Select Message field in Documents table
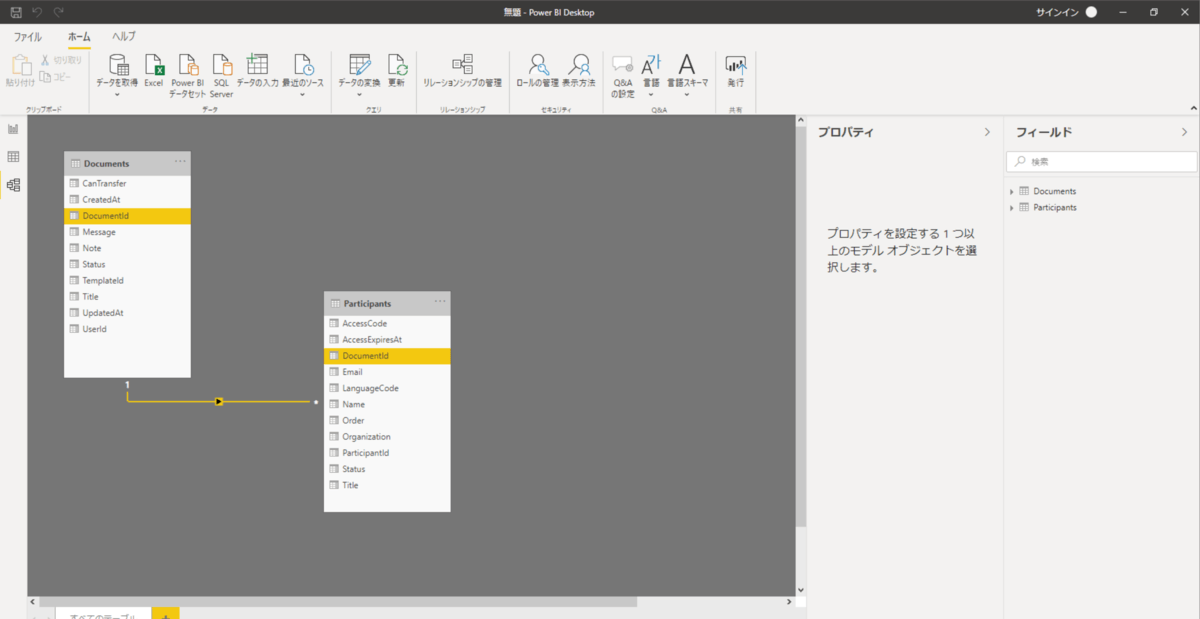The width and height of the screenshot is (1200, 619). click(x=127, y=232)
